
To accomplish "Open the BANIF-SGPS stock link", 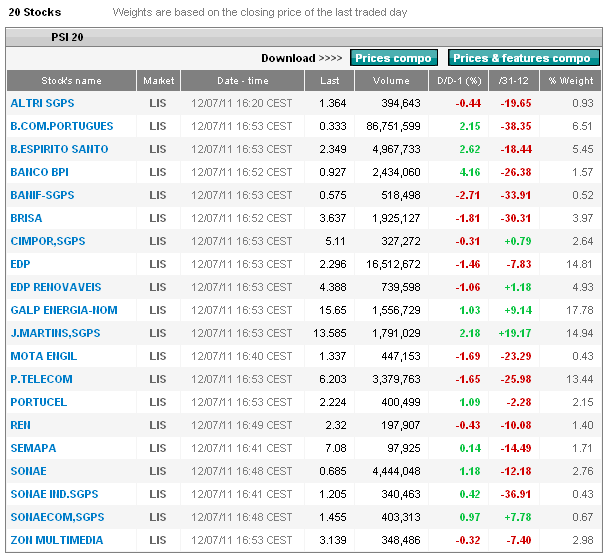I will pyautogui.click(x=42, y=195).
